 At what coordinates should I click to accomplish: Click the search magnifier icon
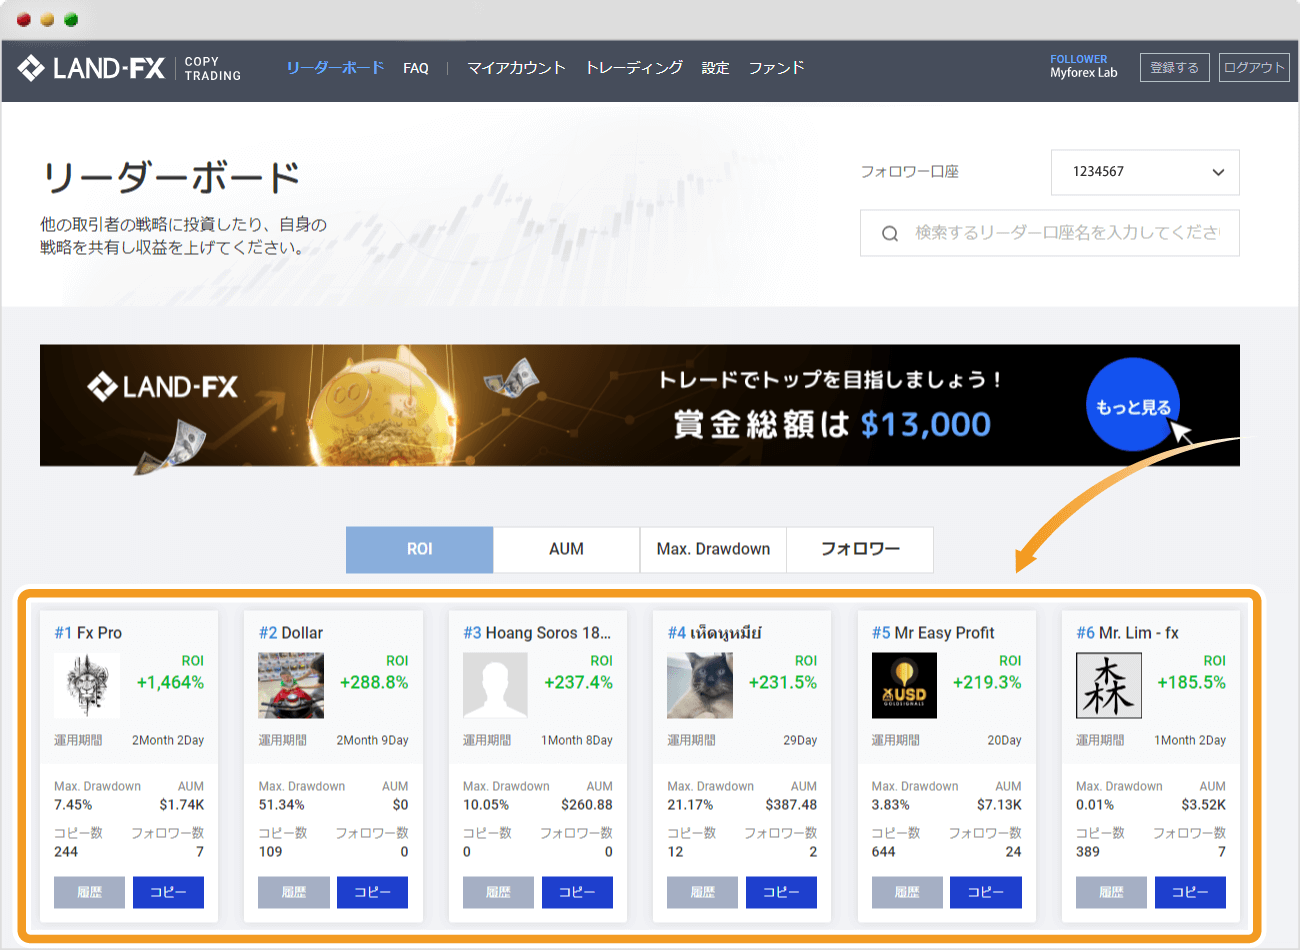point(890,233)
